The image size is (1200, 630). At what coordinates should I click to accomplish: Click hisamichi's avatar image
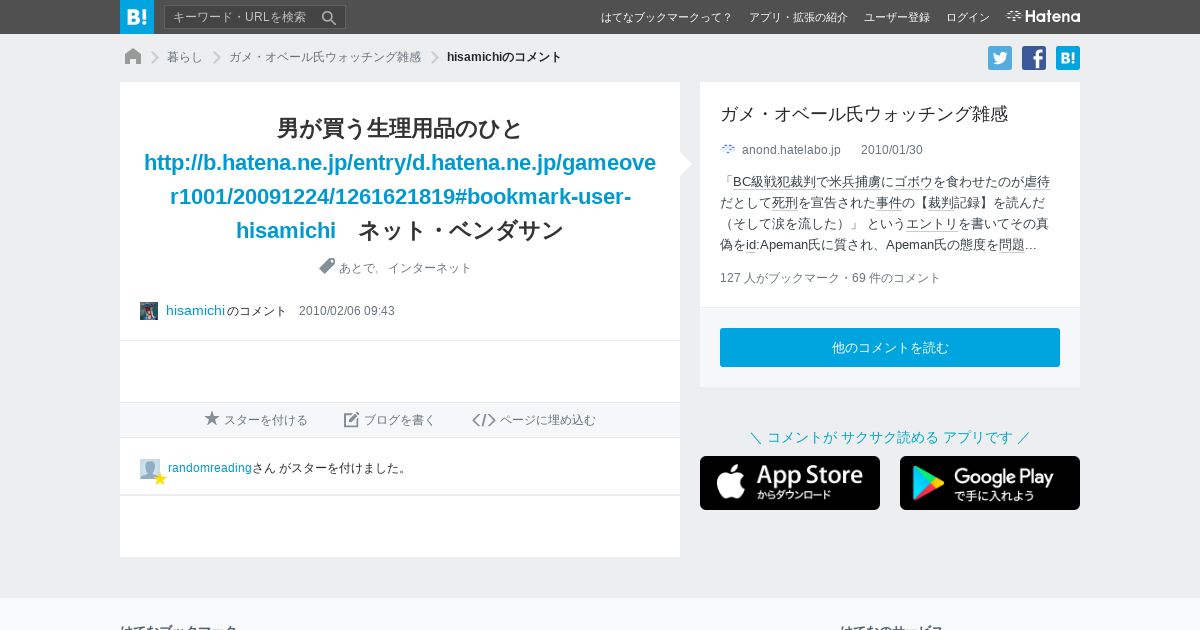[149, 311]
